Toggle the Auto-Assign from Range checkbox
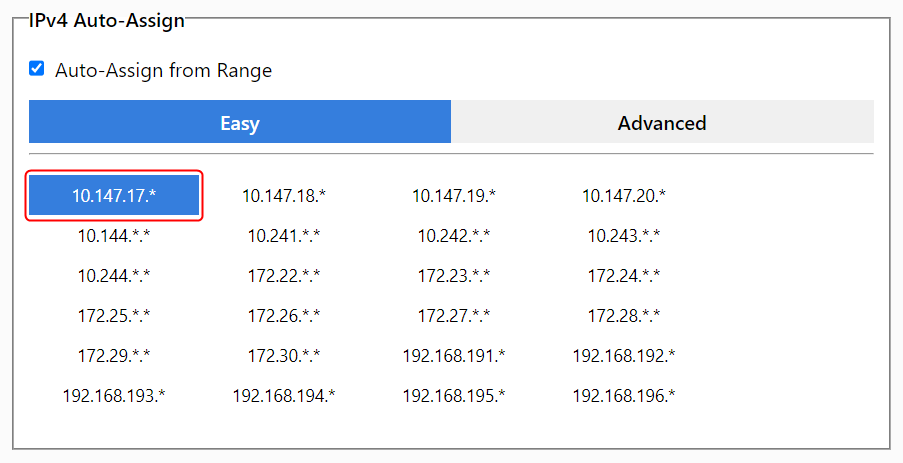 point(37,69)
